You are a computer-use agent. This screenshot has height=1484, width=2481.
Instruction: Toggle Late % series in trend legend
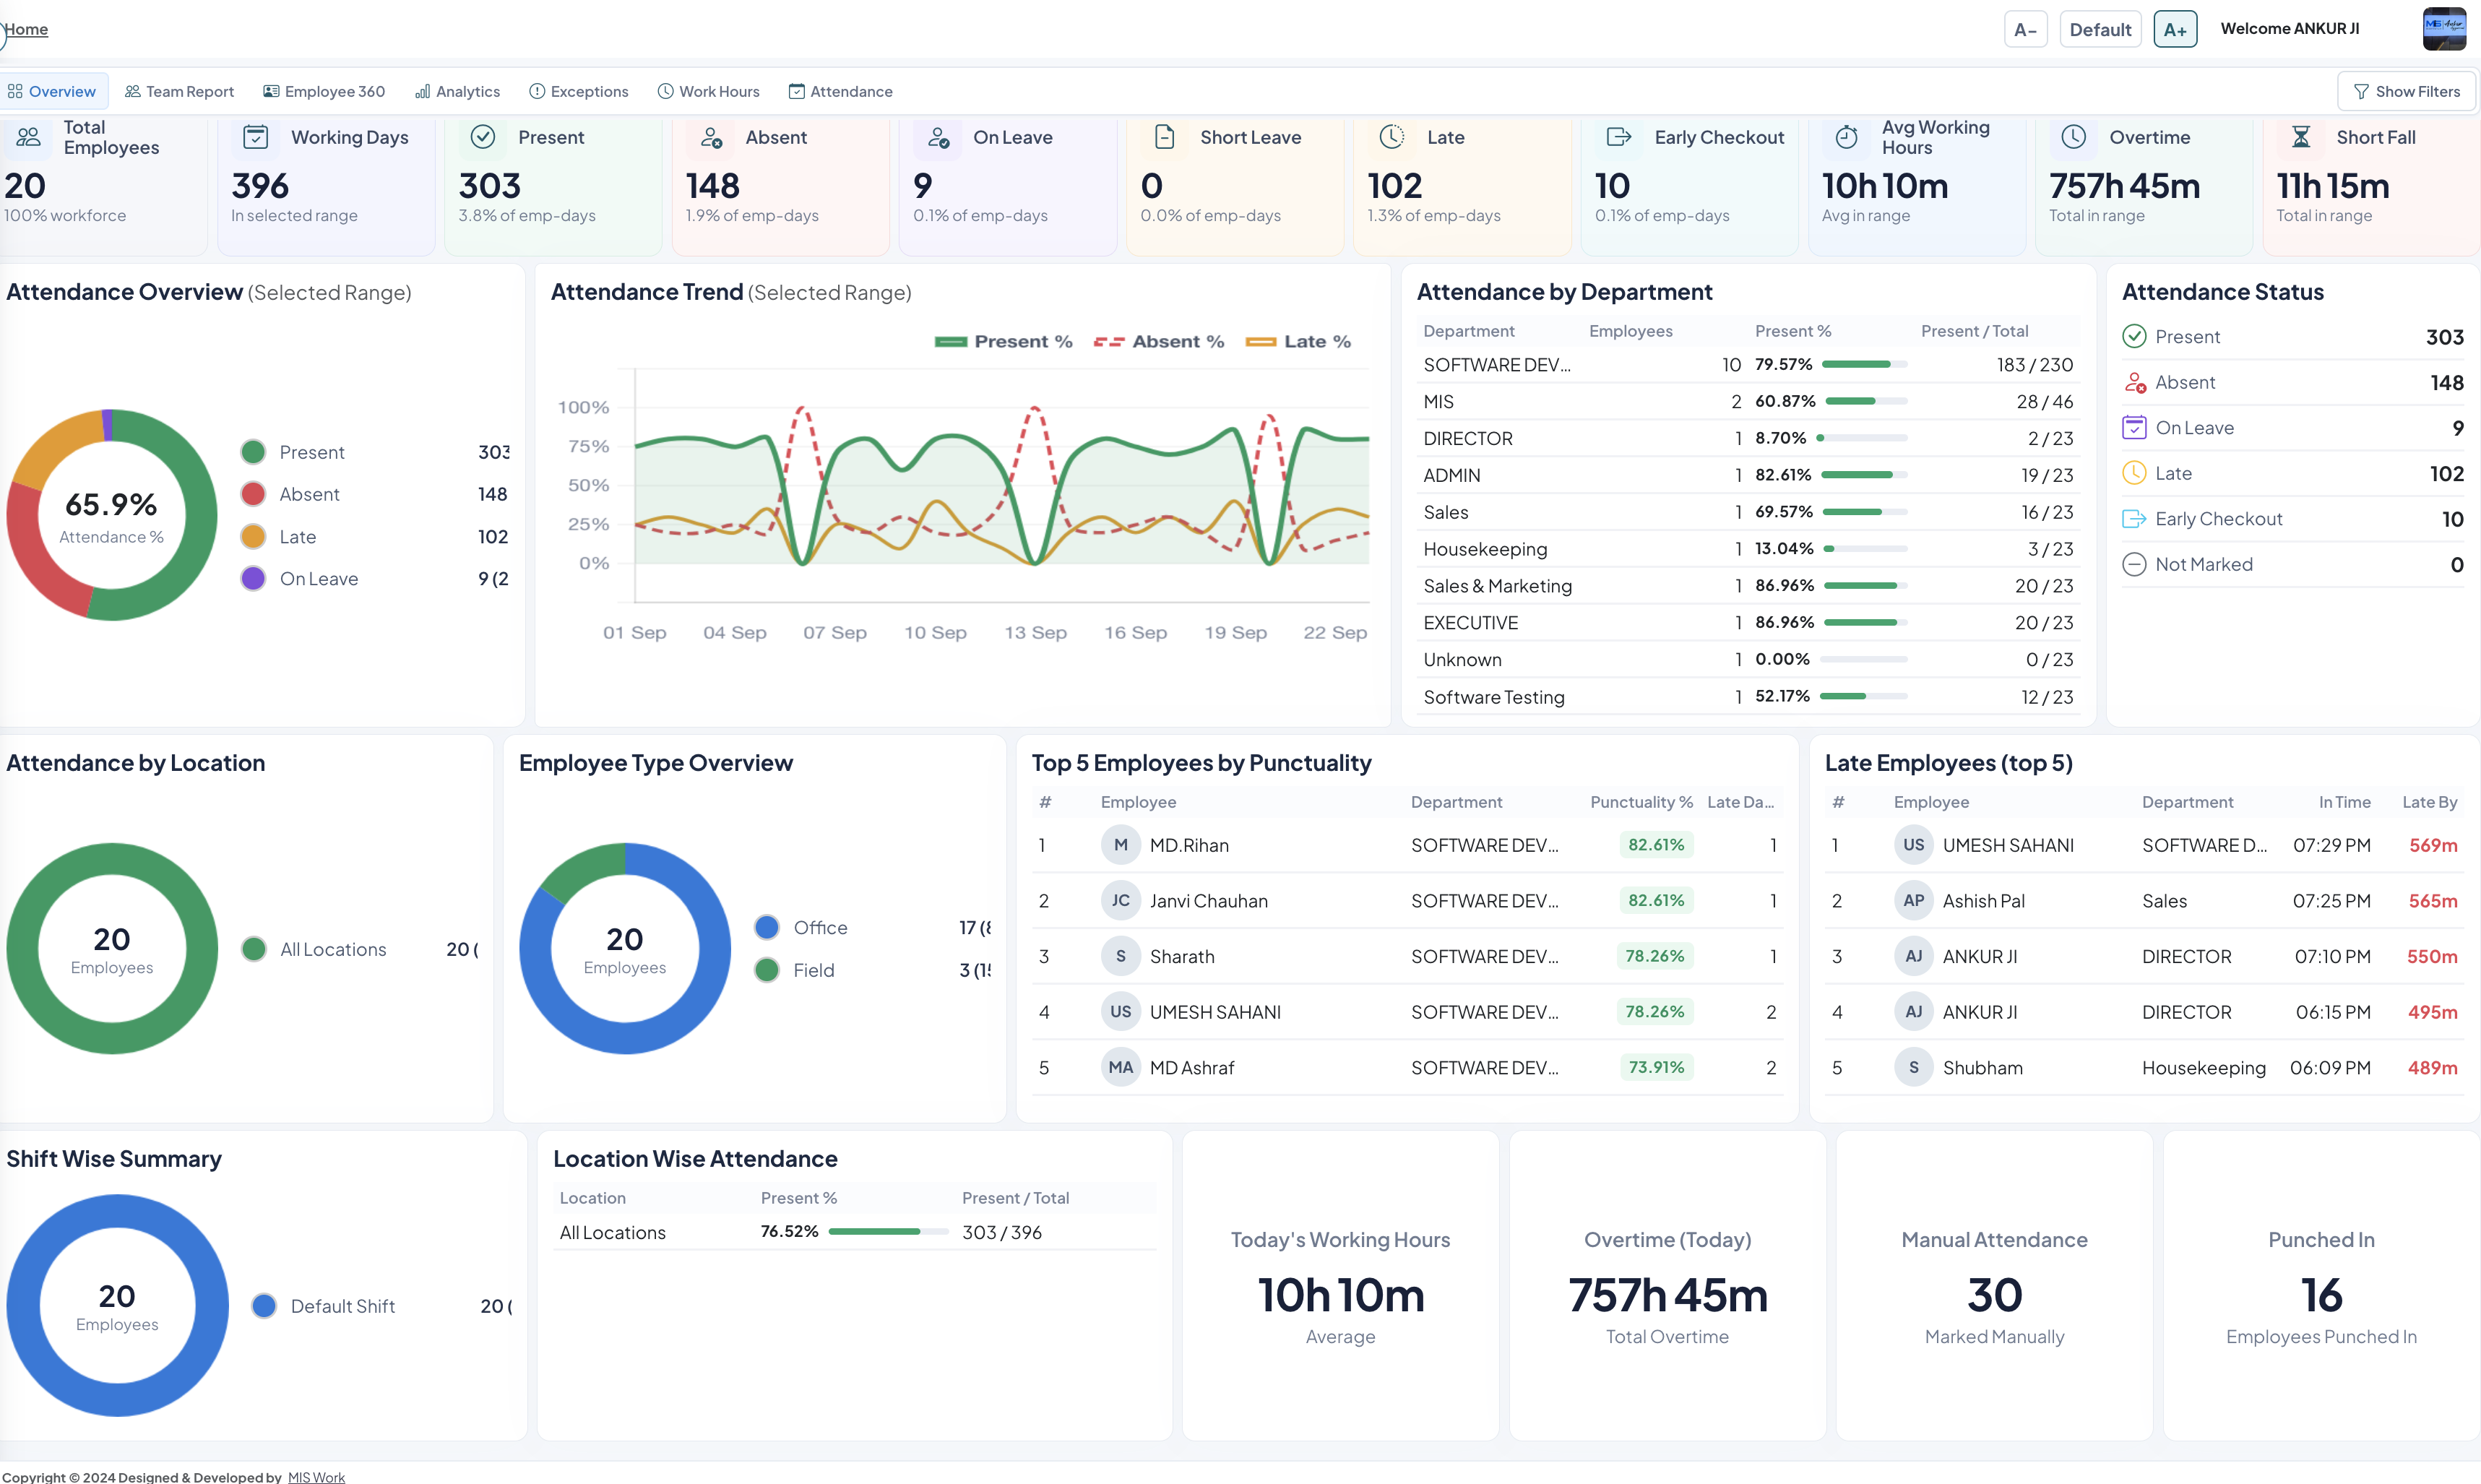(1298, 341)
